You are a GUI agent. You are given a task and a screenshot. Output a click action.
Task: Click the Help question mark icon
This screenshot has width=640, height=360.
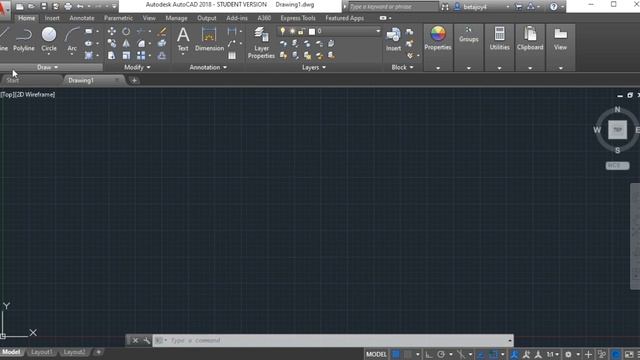click(x=553, y=7)
